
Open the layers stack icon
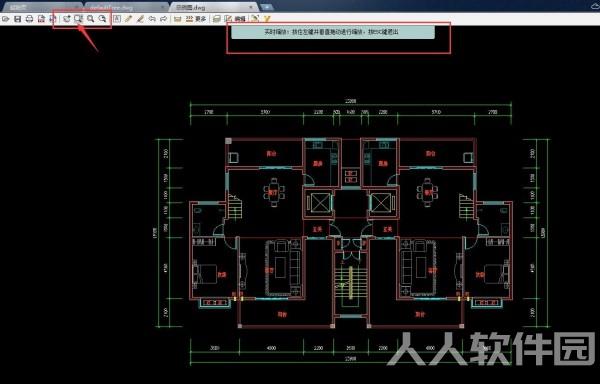tap(217, 19)
